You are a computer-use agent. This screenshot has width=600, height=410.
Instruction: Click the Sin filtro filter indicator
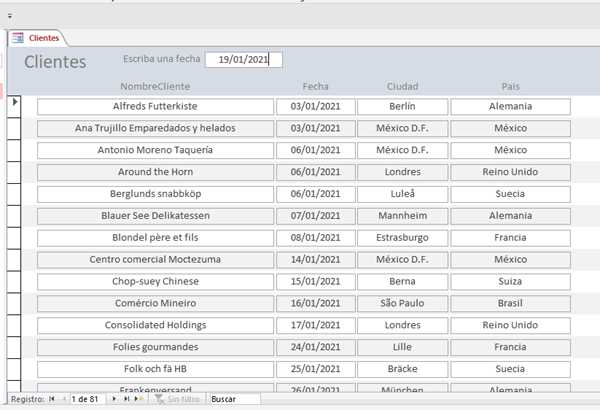click(178, 399)
